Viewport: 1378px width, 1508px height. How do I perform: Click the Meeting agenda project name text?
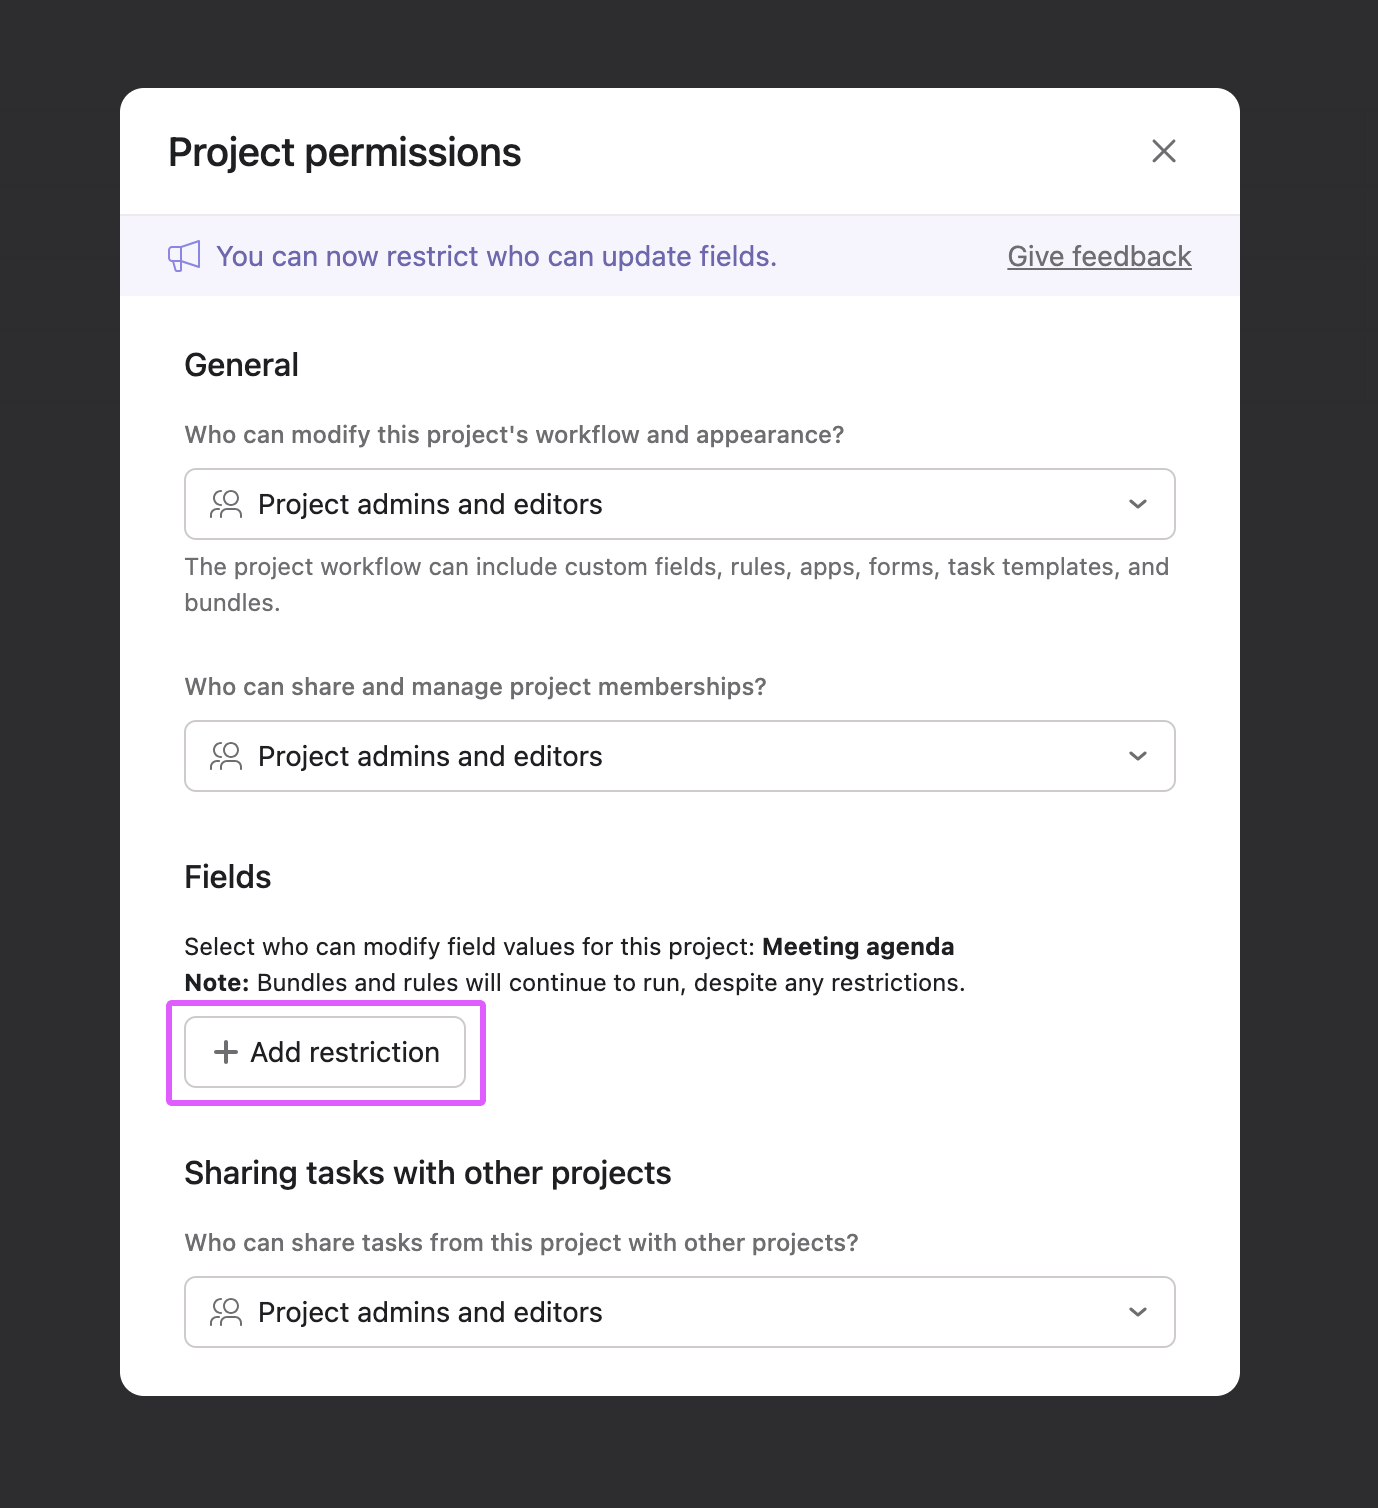click(857, 946)
